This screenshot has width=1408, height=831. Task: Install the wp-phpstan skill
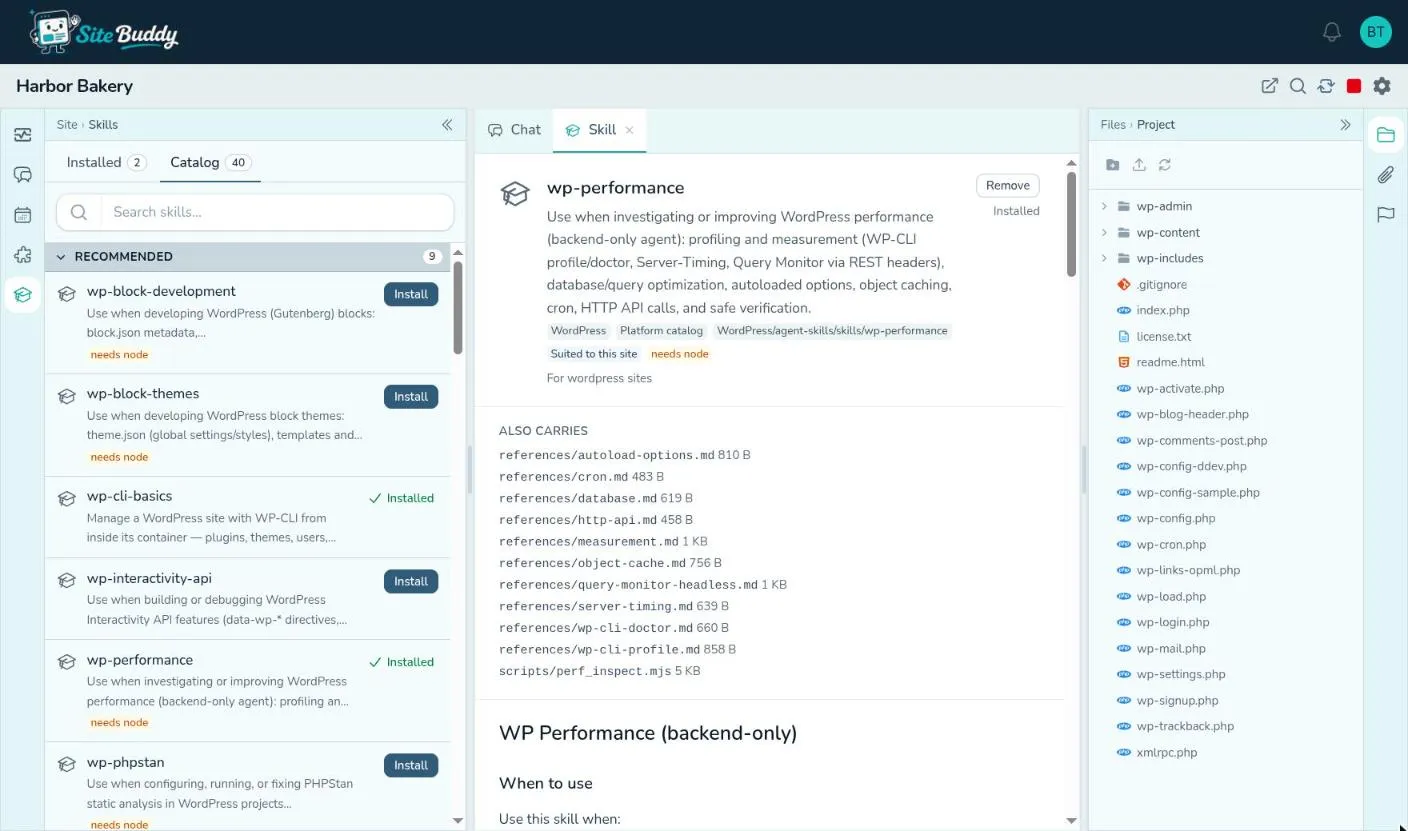[x=411, y=765]
